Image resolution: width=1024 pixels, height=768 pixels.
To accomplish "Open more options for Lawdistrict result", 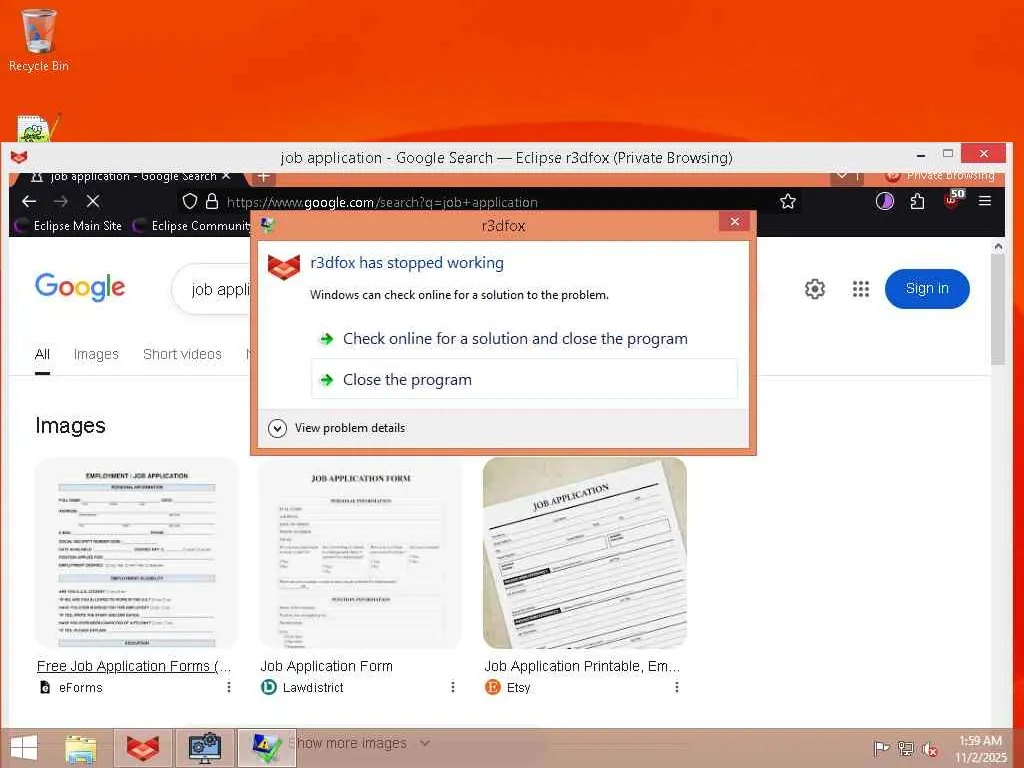I will 453,687.
